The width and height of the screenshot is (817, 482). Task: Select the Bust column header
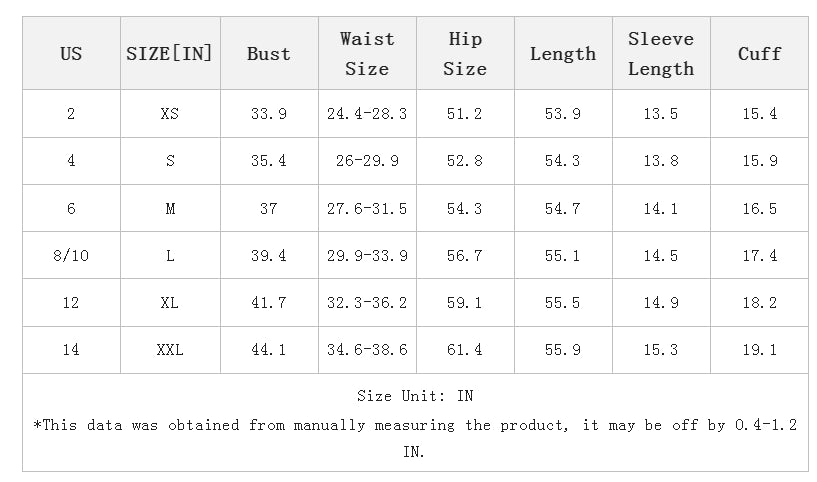pyautogui.click(x=268, y=54)
